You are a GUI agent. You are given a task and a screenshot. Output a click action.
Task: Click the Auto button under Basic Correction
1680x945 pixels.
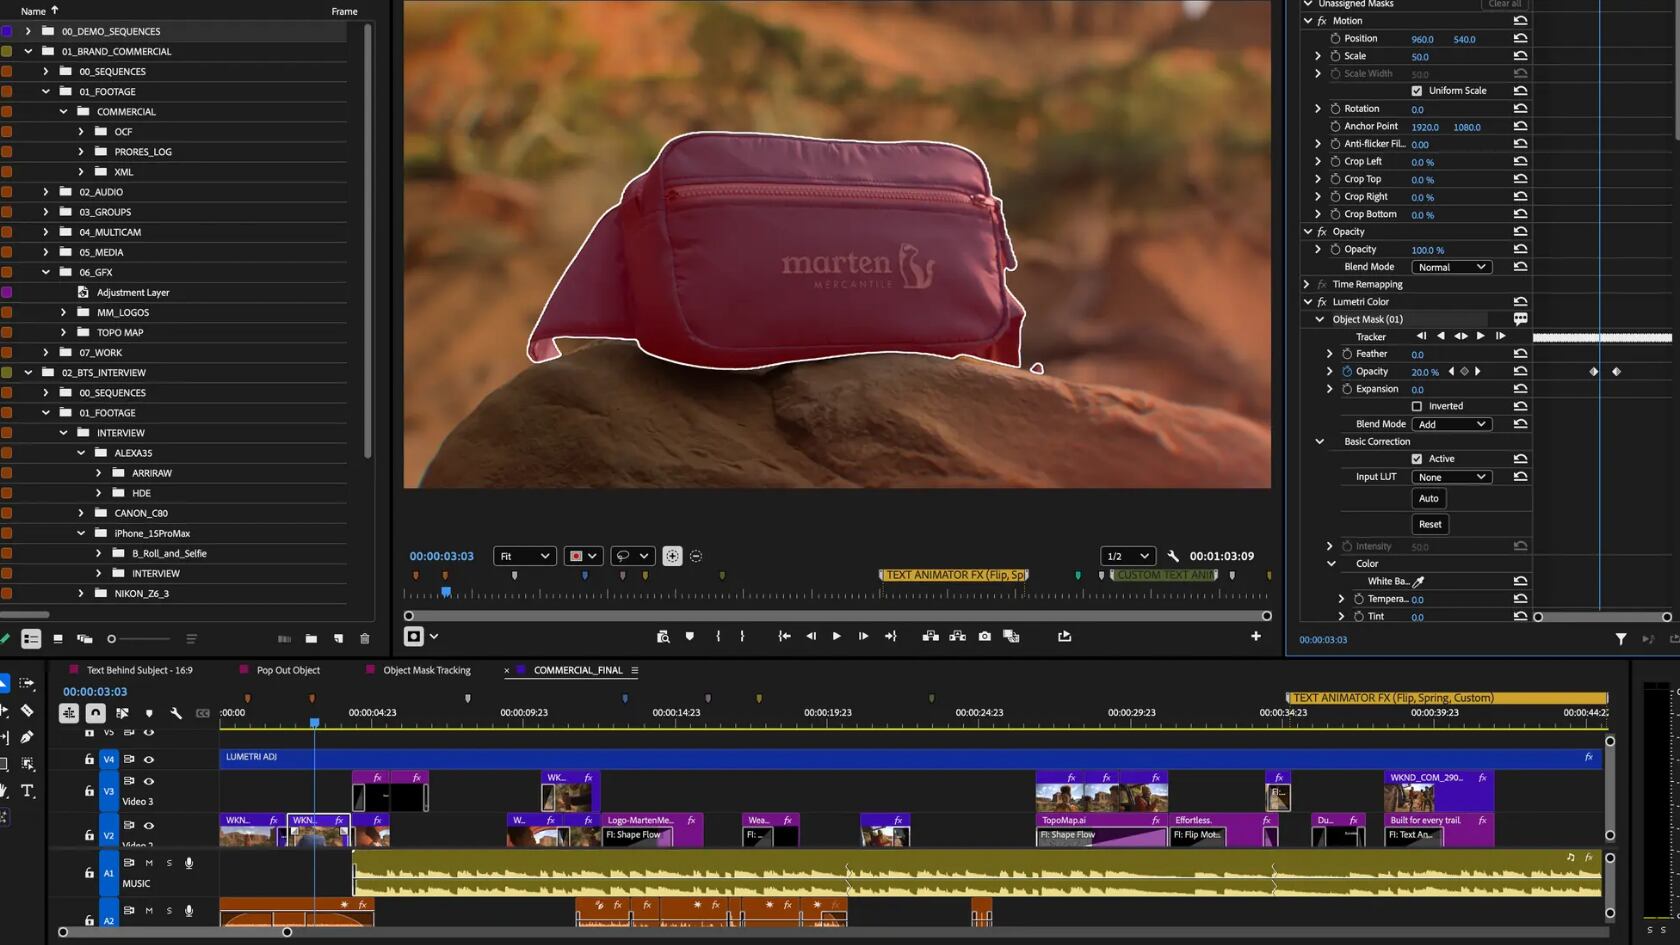[1428, 499]
